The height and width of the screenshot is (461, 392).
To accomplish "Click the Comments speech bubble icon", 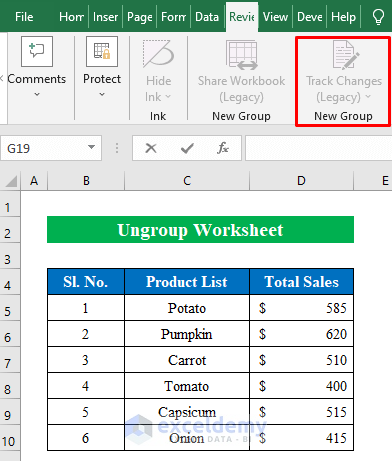I will tap(37, 51).
